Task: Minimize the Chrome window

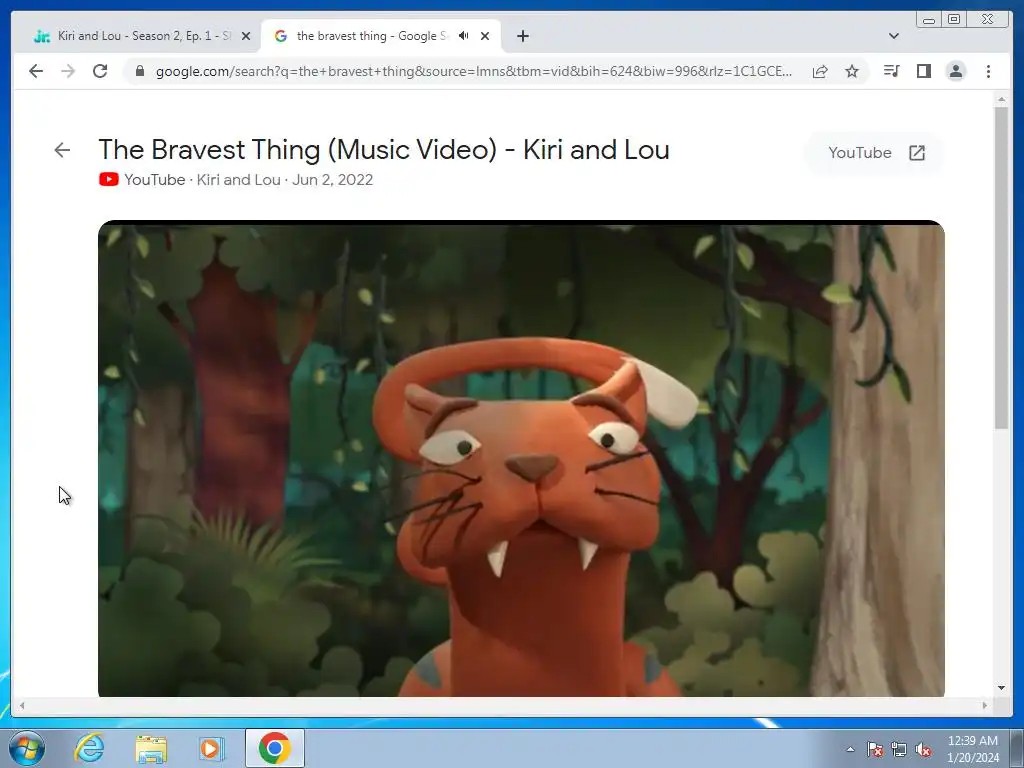Action: point(929,20)
